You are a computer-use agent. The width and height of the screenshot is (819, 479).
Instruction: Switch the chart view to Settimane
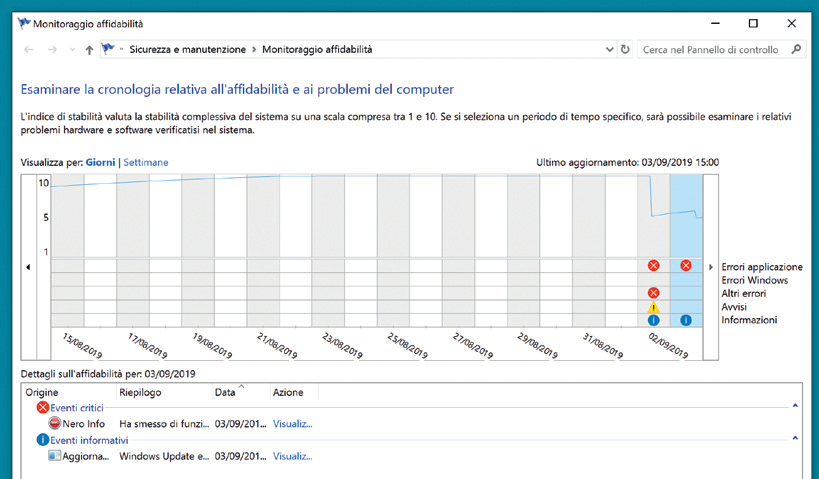click(146, 162)
